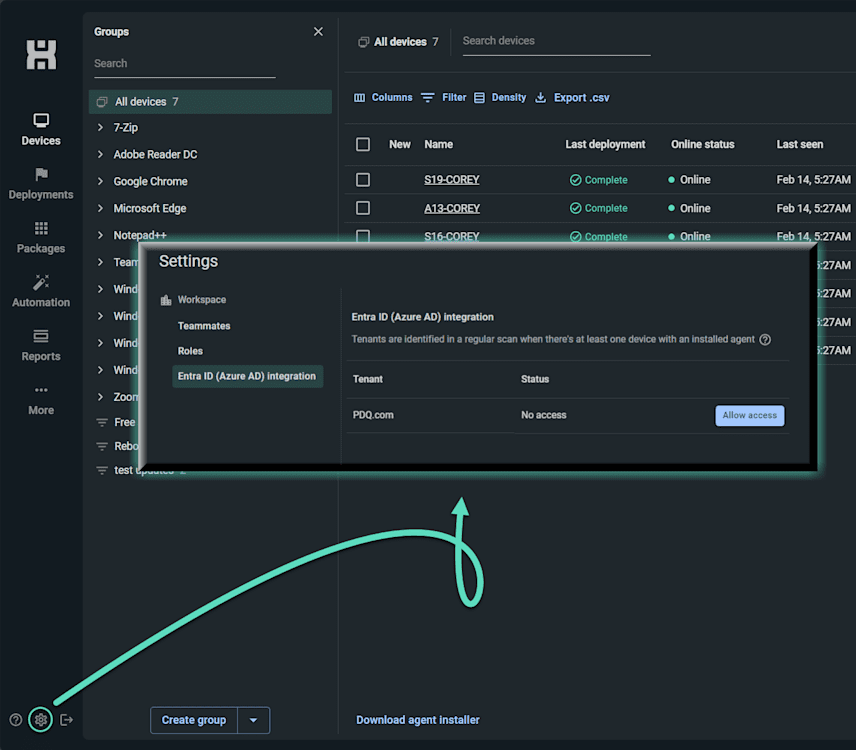Screen dimensions: 856x750
Task: Open Automation magic wand icon
Action: [x=41, y=282]
